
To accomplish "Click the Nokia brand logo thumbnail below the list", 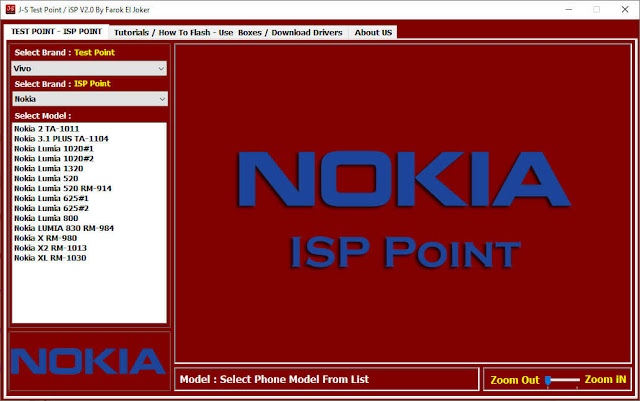I will [89, 361].
